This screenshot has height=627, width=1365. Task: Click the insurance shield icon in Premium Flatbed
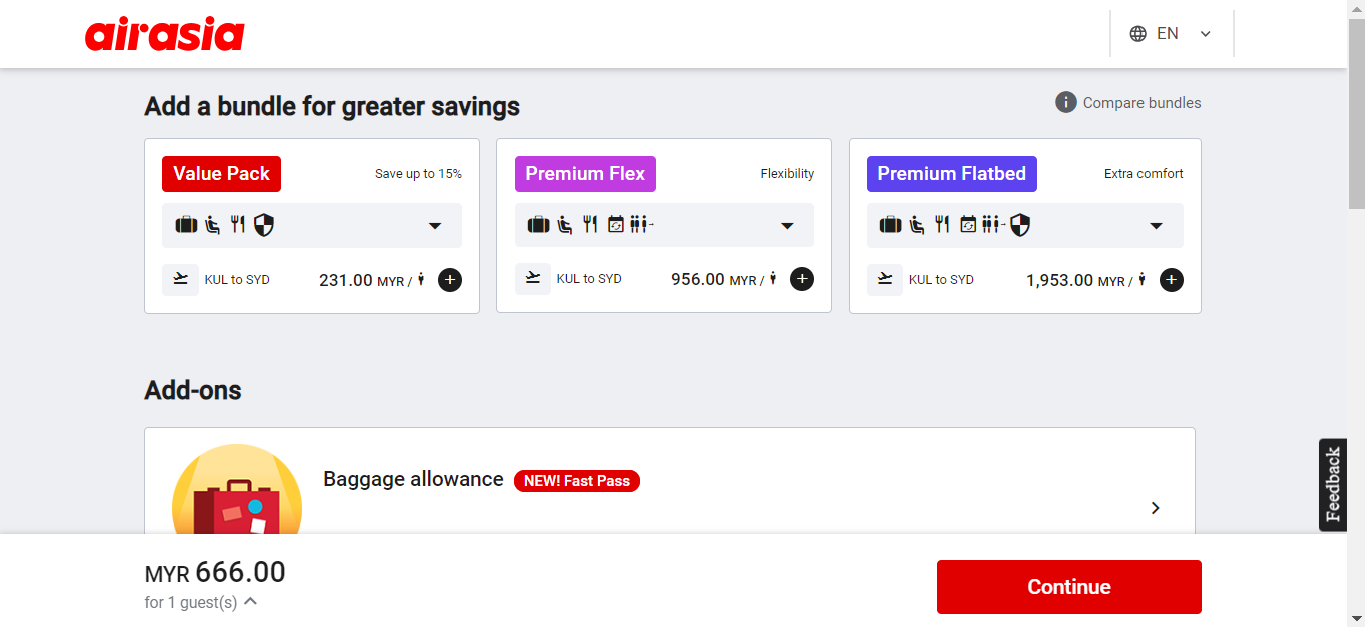coord(1020,224)
